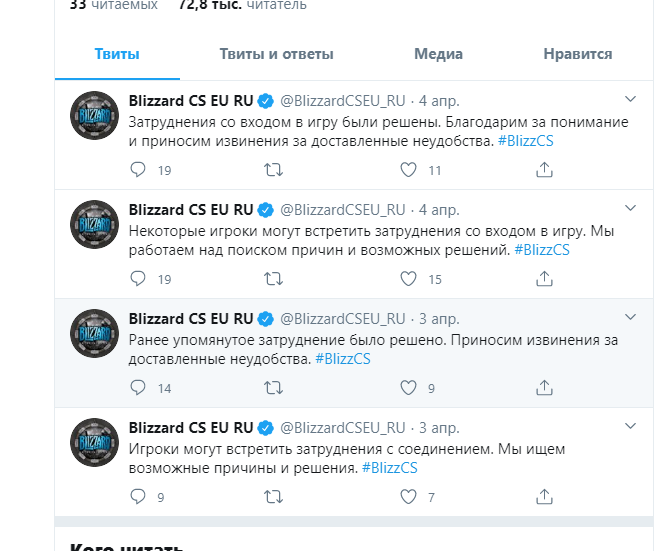The width and height of the screenshot is (669, 551).
Task: Select the 'Нравится' tab
Action: 578,54
